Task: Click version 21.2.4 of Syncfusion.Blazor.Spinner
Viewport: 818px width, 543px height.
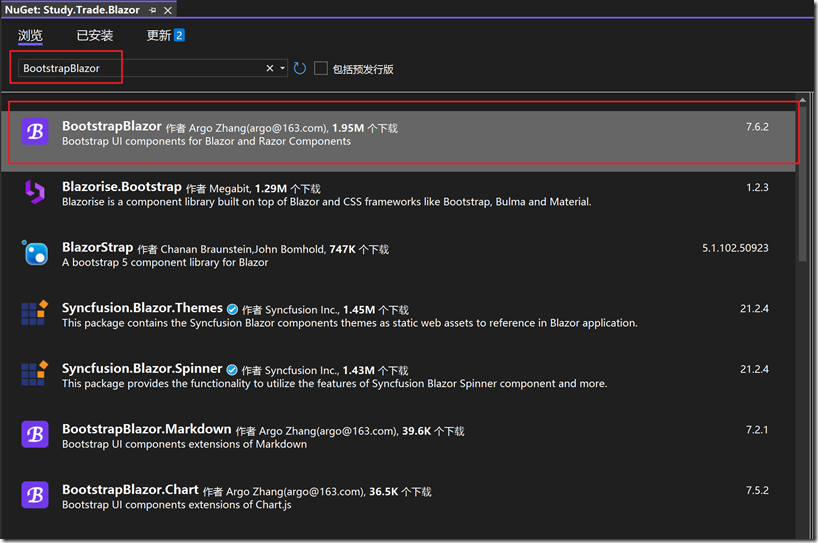Action: [754, 369]
